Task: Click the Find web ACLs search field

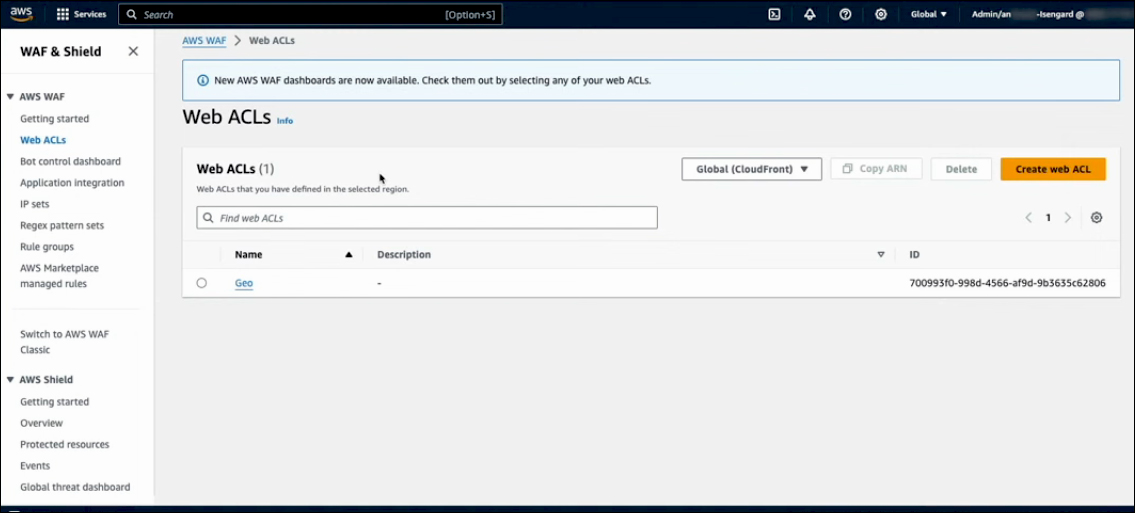Action: pyautogui.click(x=427, y=217)
